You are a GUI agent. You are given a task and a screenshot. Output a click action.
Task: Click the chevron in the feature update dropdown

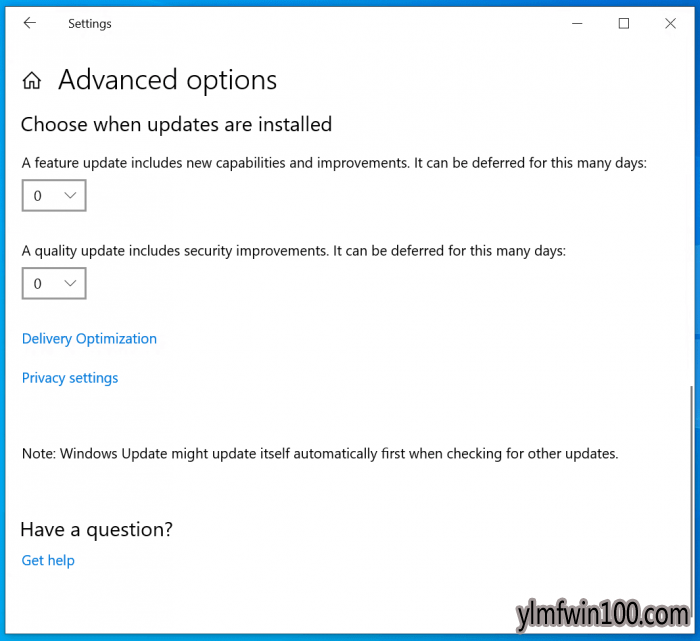coord(70,195)
